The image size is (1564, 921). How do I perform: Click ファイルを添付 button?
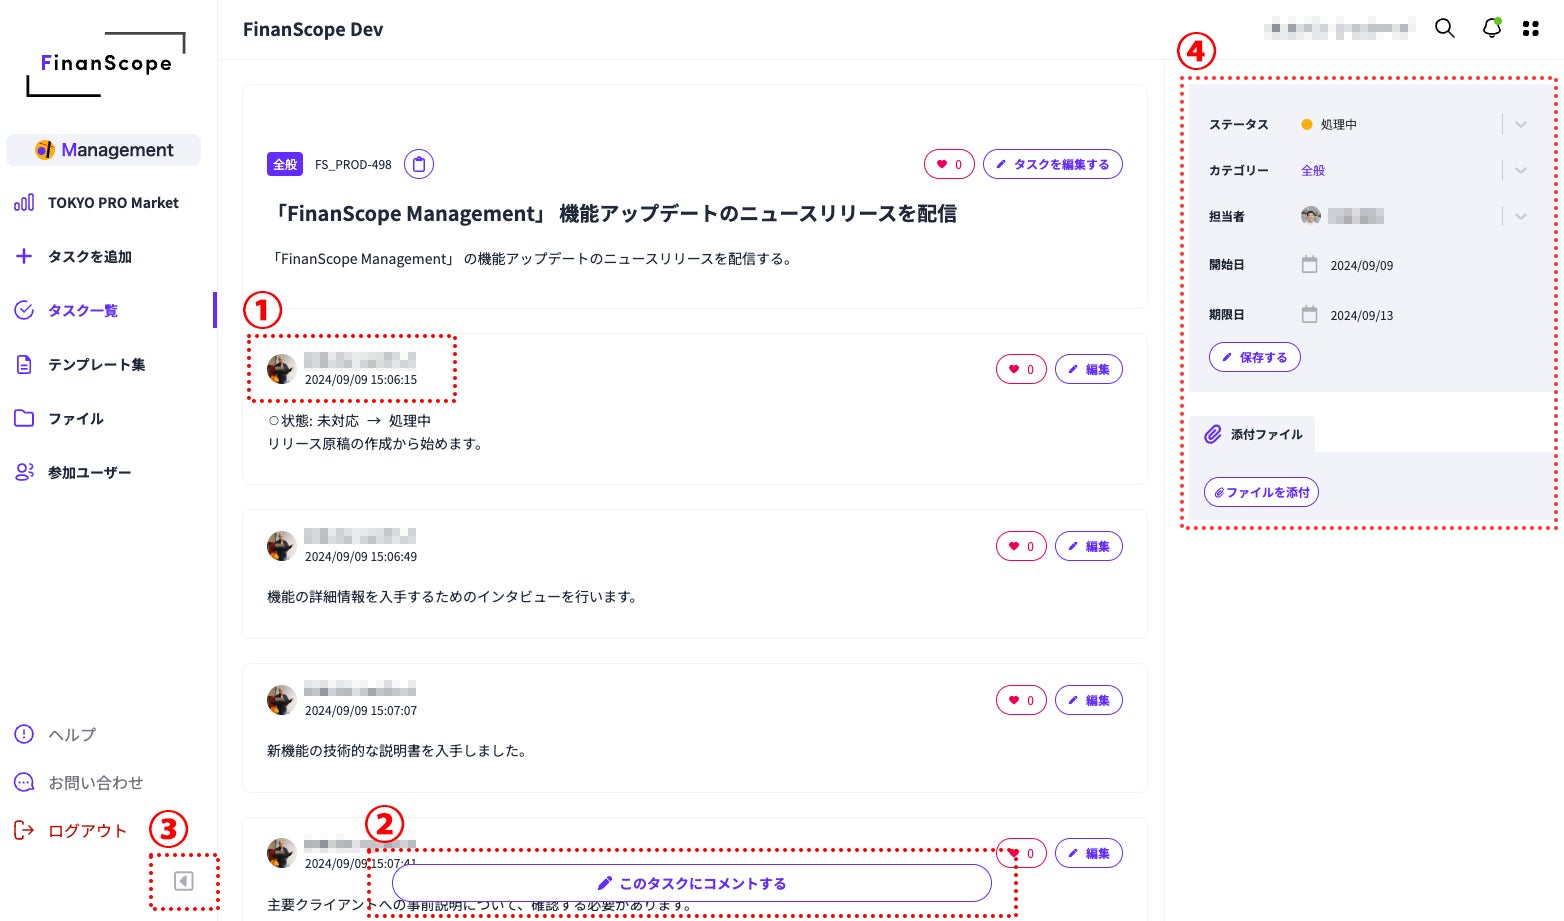tap(1261, 492)
